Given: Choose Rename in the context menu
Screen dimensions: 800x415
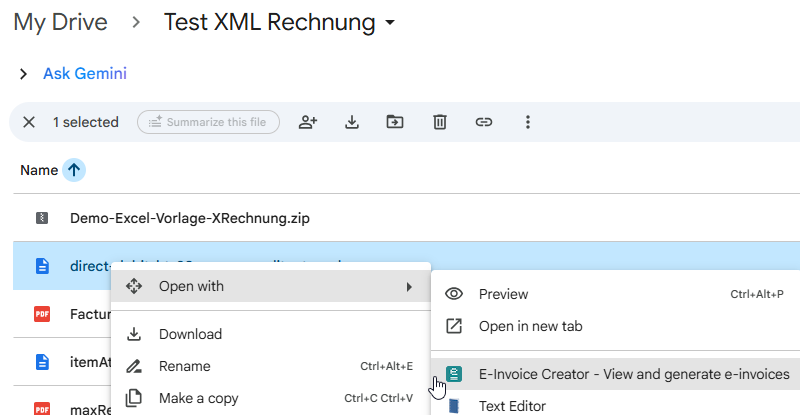Looking at the screenshot, I should [185, 366].
